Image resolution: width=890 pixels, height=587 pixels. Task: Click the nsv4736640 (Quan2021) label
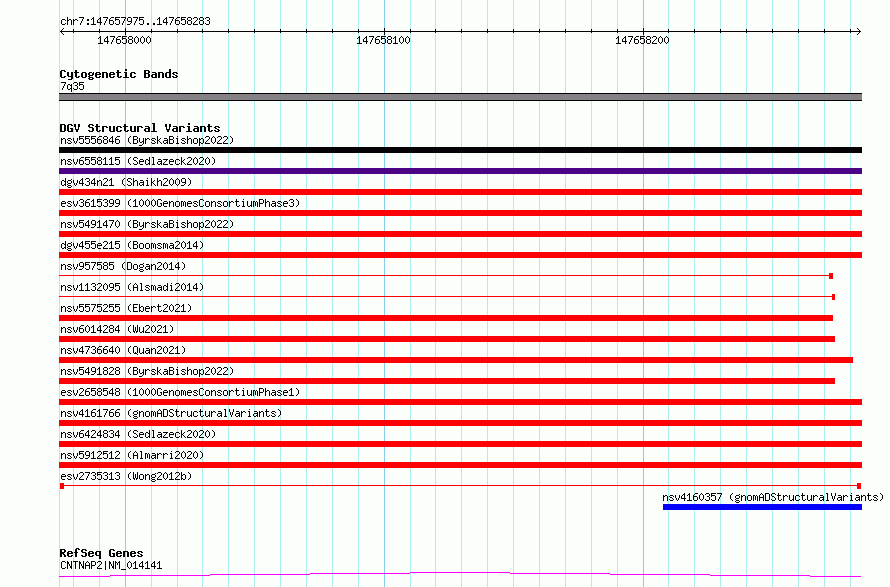click(x=123, y=350)
